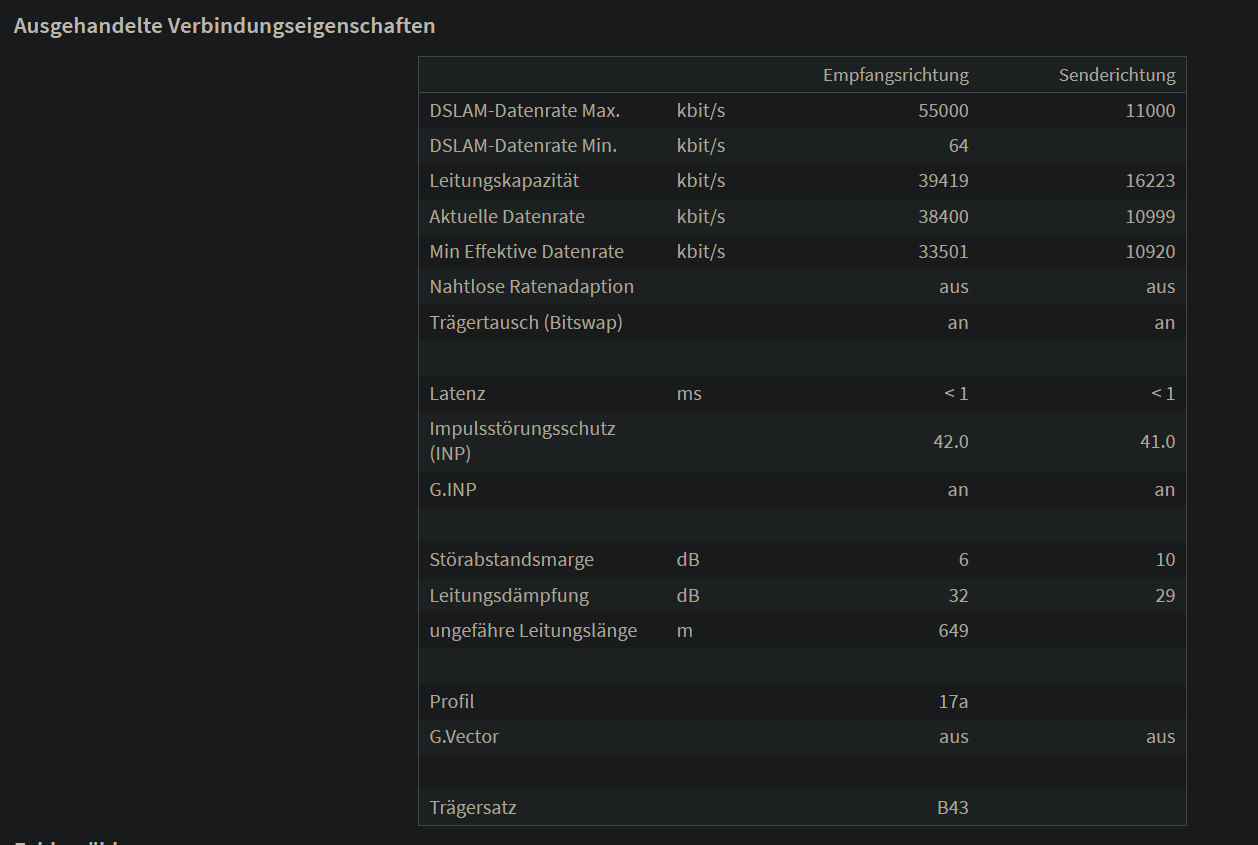Select the heading Ausgehandelte Verbindungseigenschaften
Image resolution: width=1258 pixels, height=845 pixels.
(x=224, y=26)
